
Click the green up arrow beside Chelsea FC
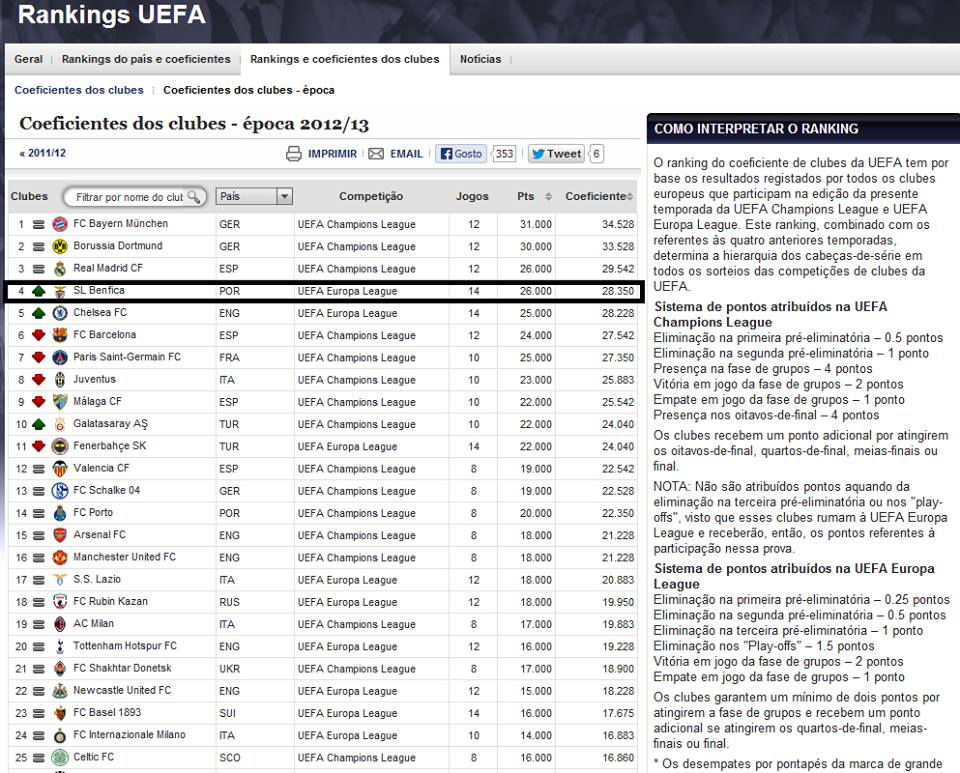coord(39,313)
